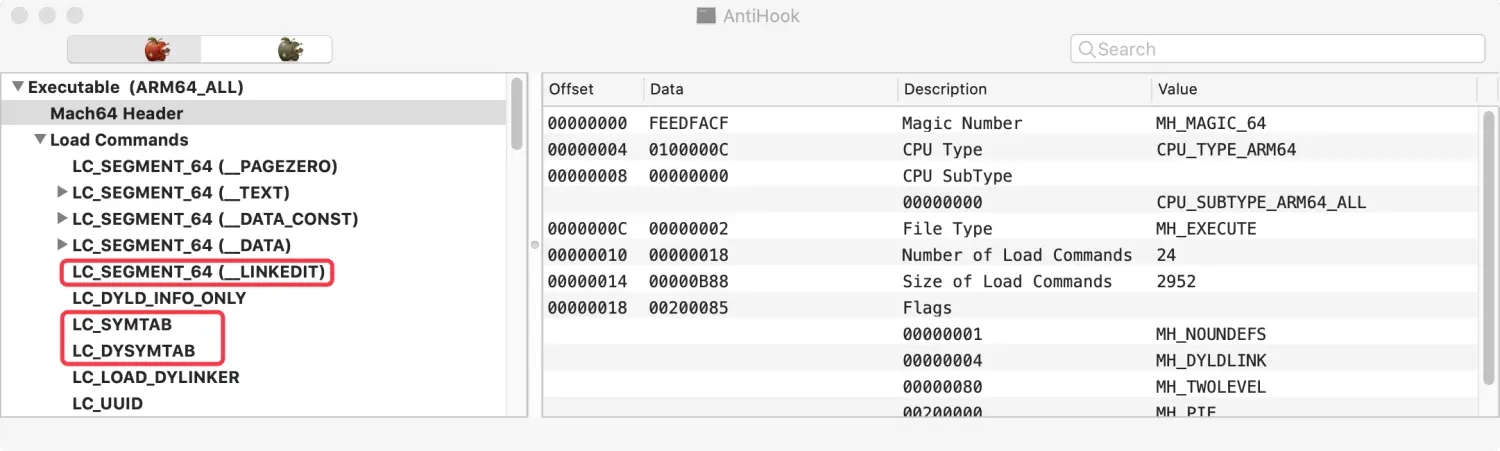Select the red apple view mode button
The image size is (1500, 451).
157,49
